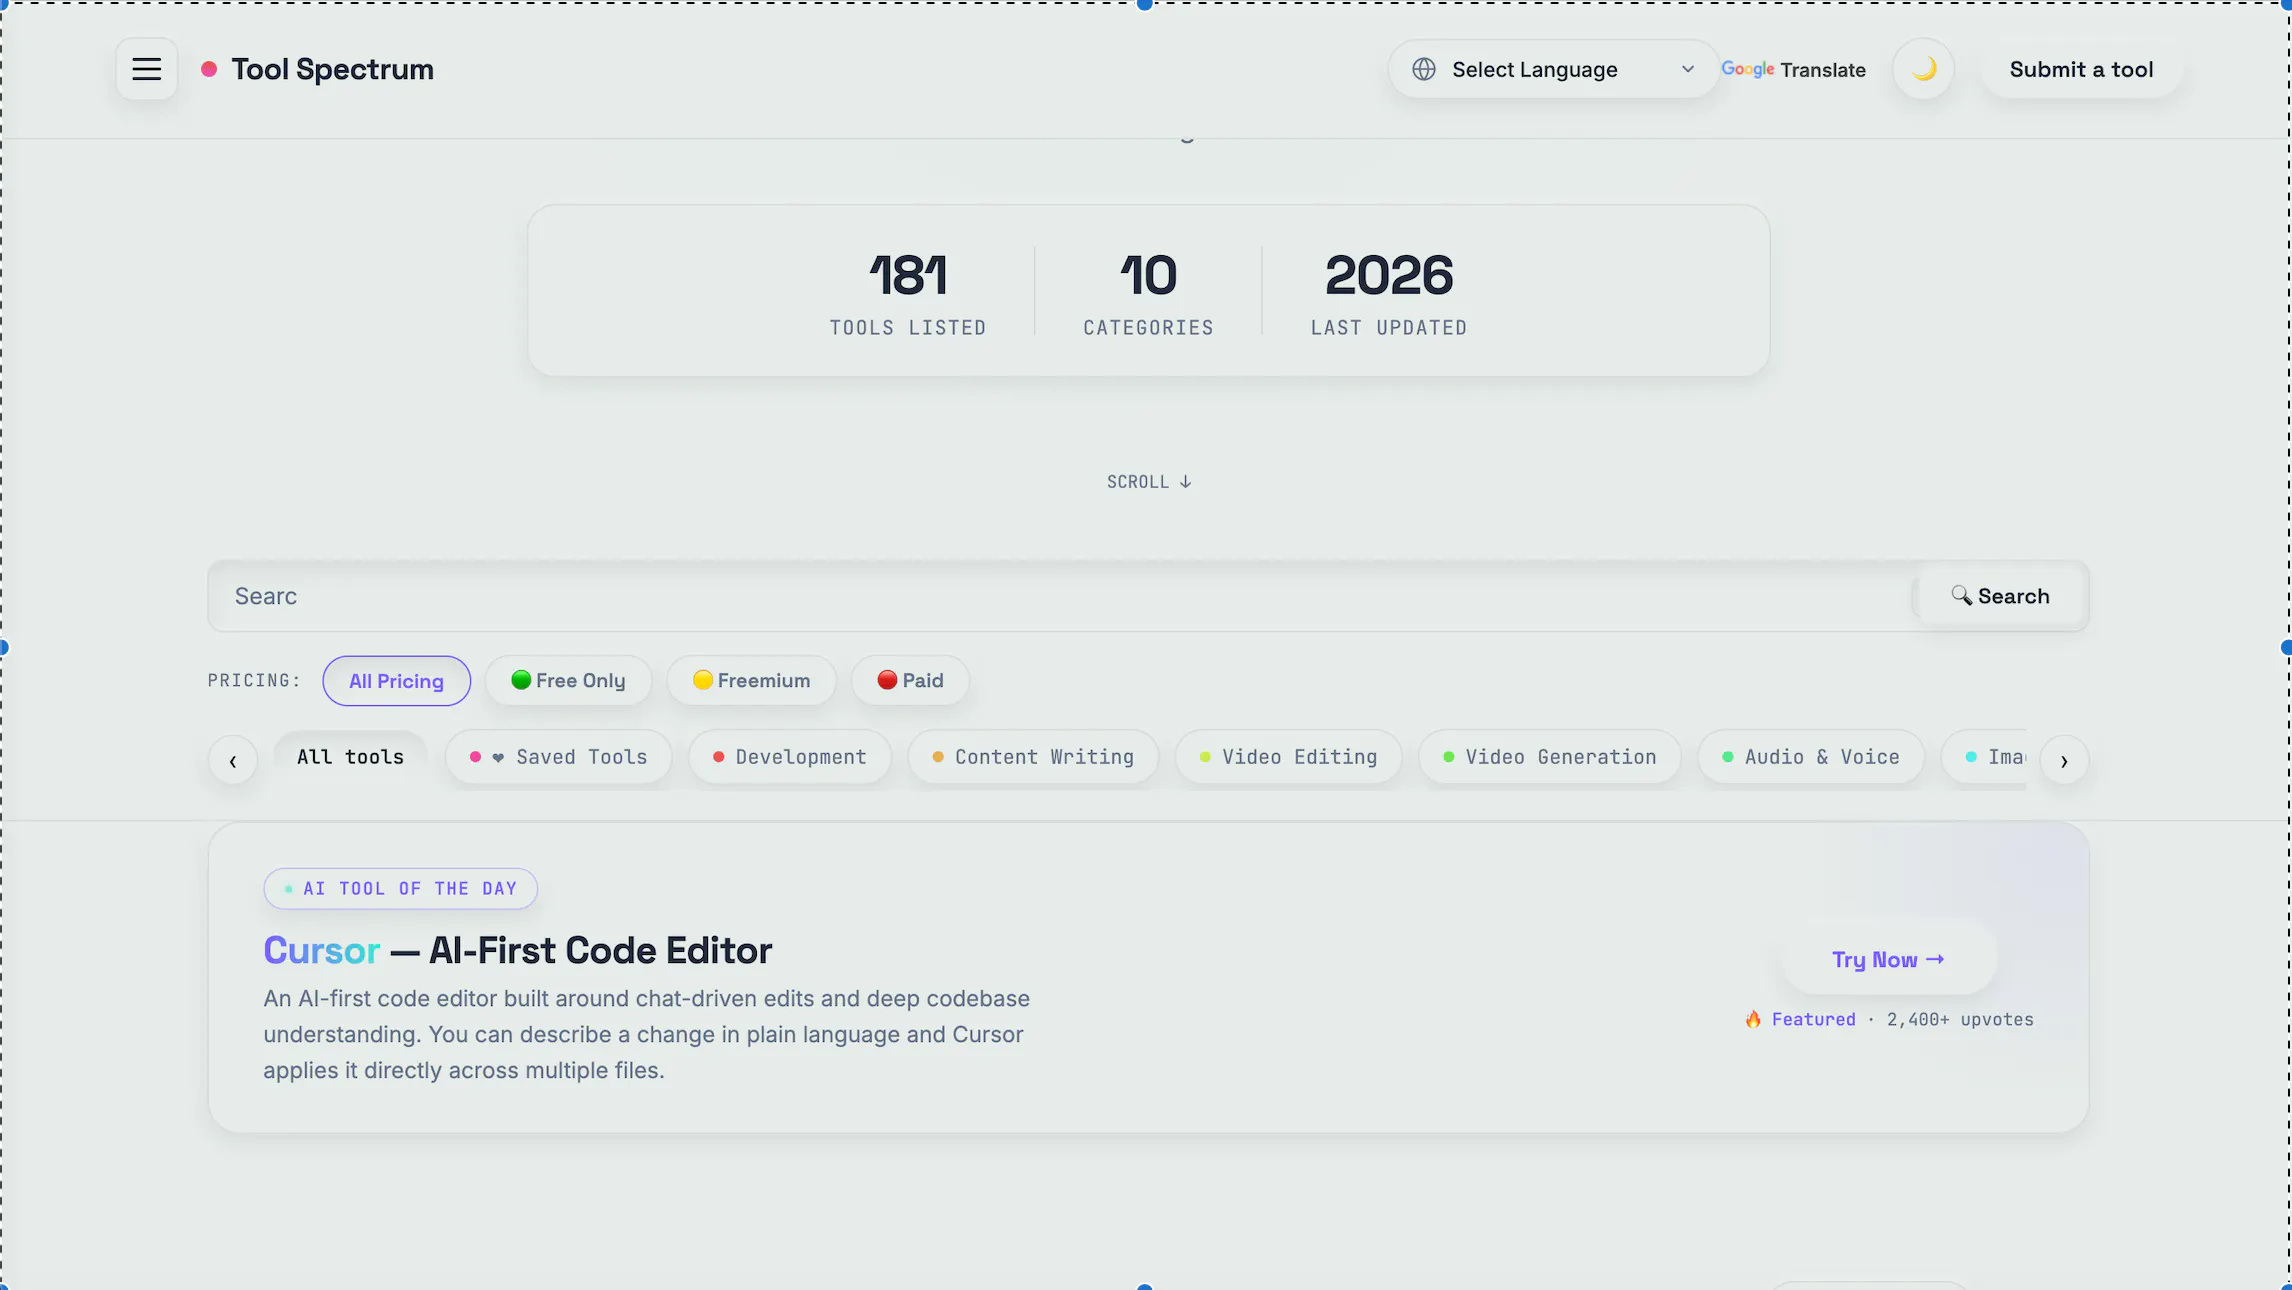Click Try Now for Cursor
This screenshot has width=2292, height=1290.
point(1888,960)
